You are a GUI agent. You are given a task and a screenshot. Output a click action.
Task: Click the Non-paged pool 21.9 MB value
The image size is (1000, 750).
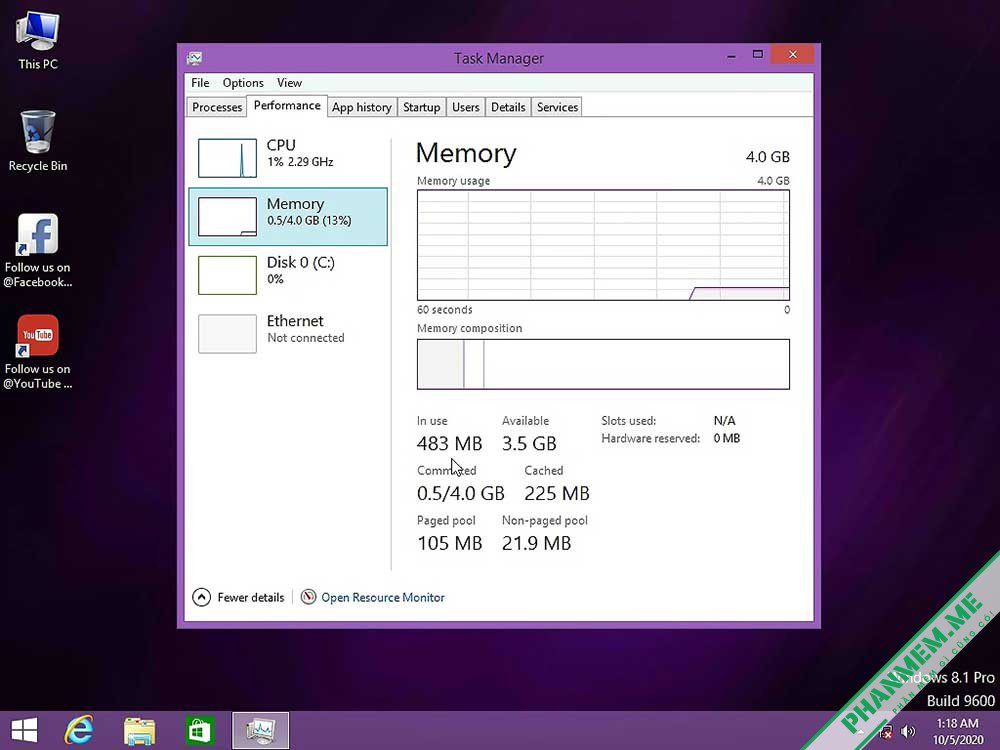pyautogui.click(x=536, y=543)
